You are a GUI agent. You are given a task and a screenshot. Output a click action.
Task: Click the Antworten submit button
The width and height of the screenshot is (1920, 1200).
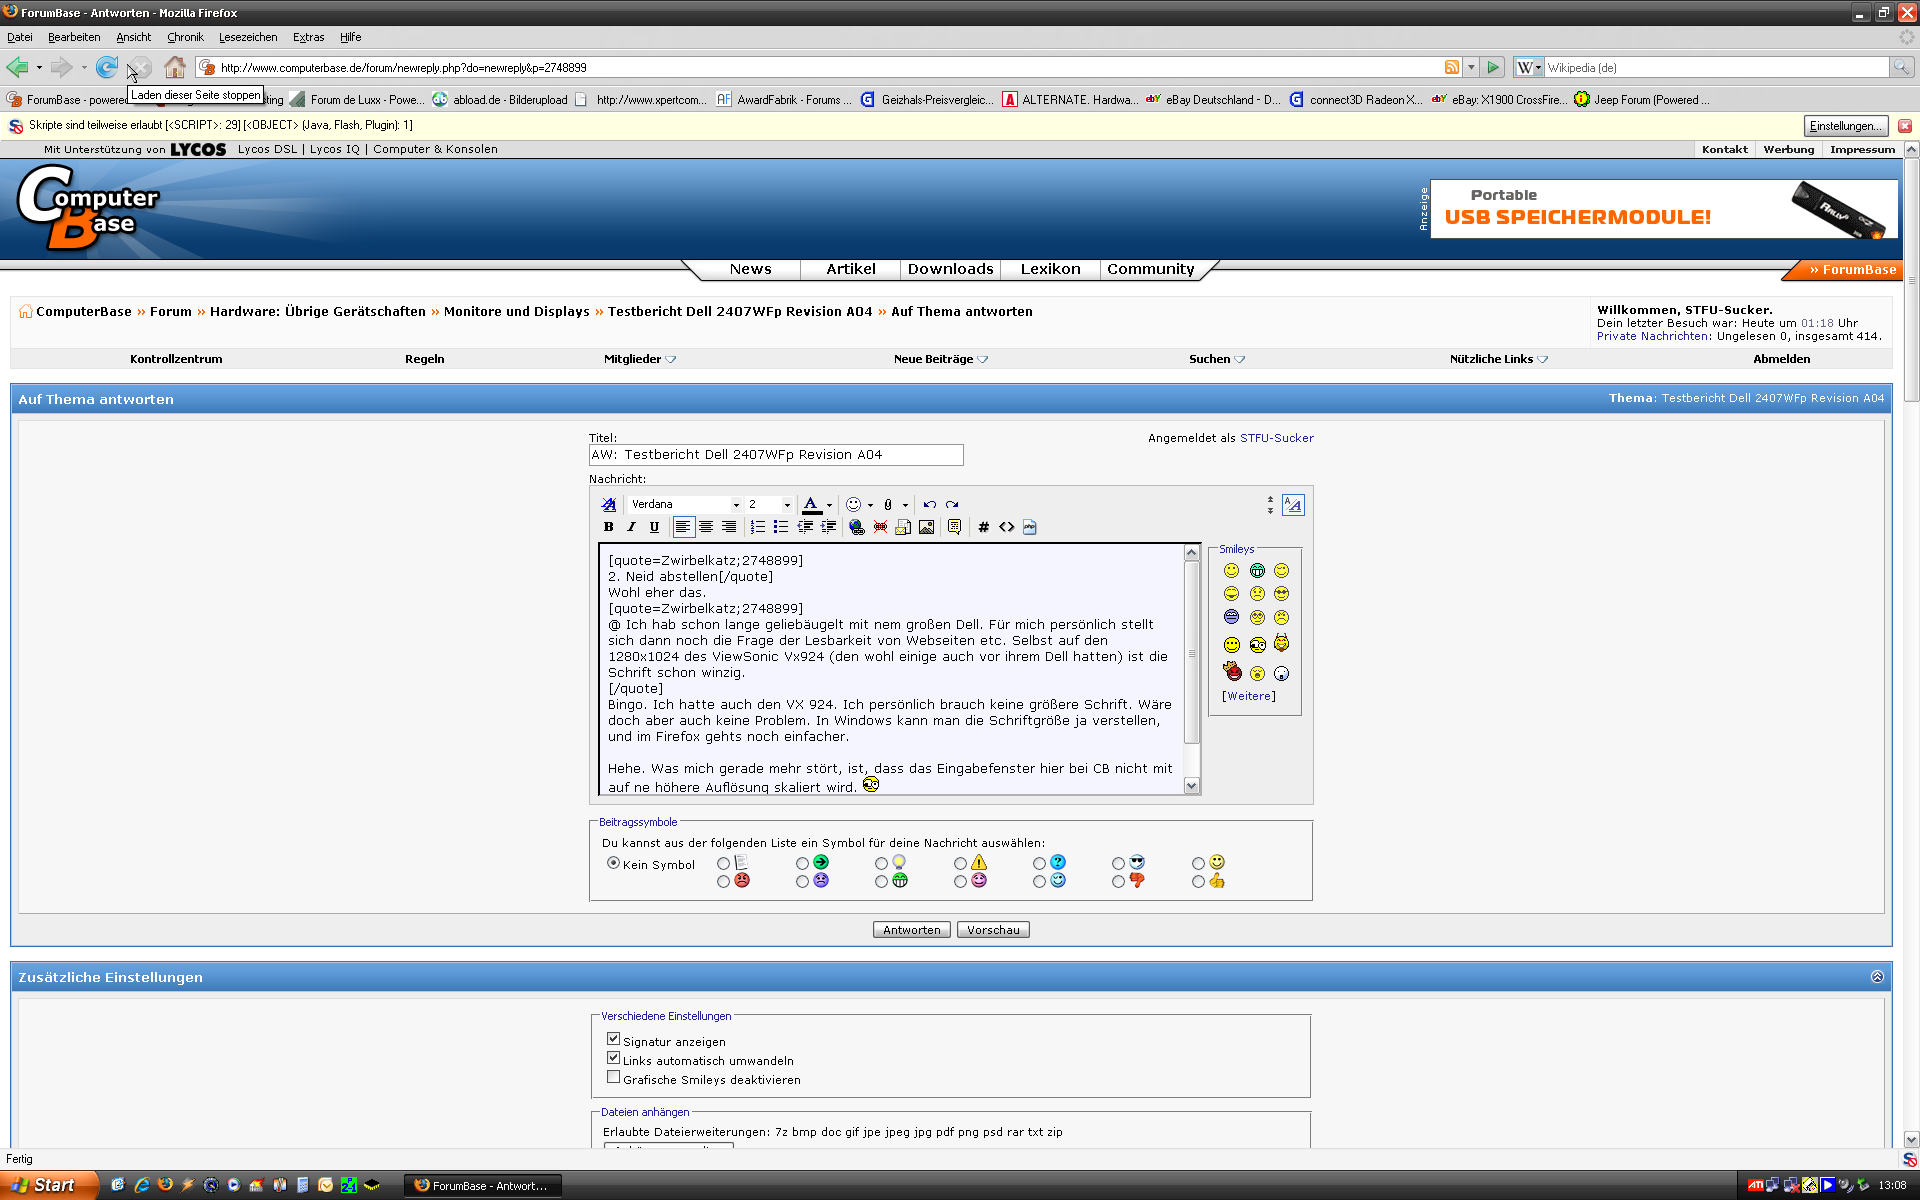pyautogui.click(x=911, y=930)
